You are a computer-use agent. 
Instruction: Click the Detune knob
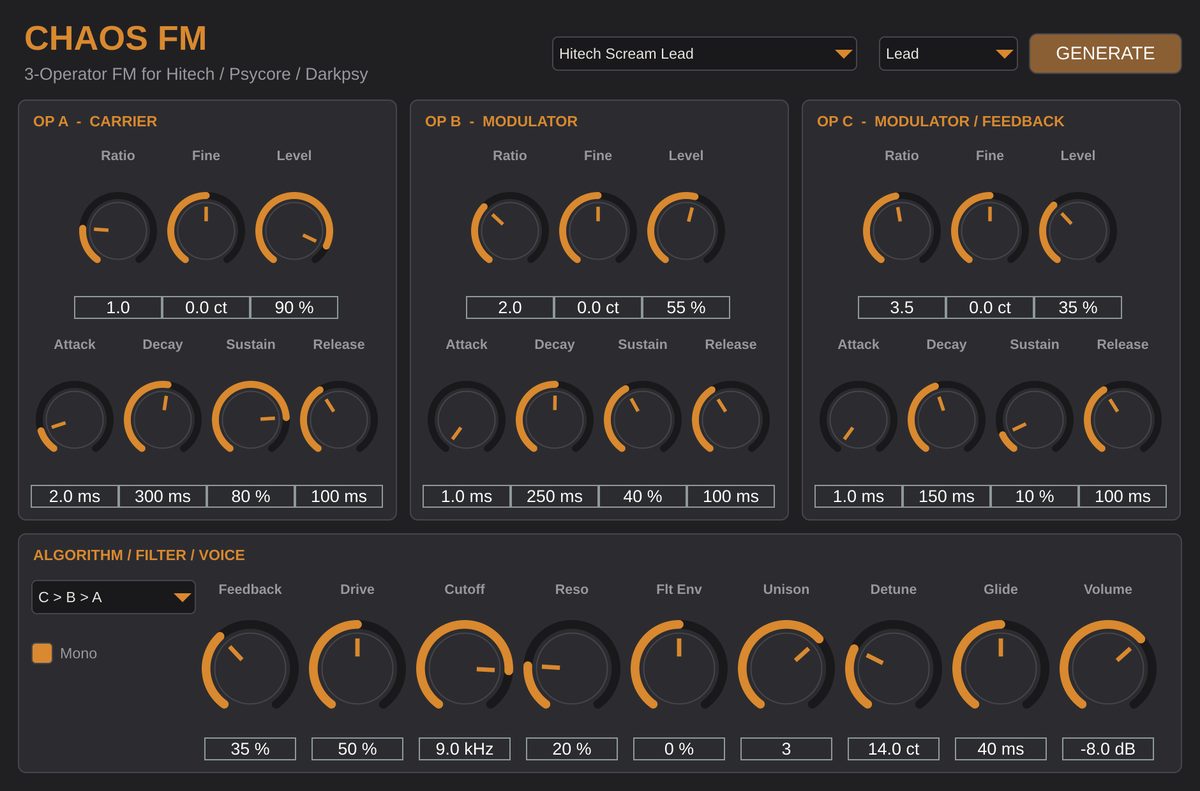893,668
